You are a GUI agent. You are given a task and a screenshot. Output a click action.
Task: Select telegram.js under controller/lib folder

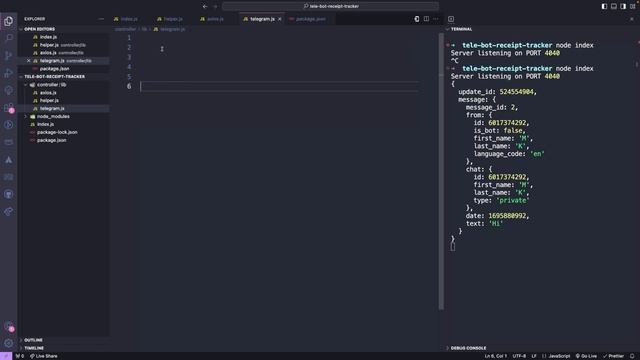(52, 109)
